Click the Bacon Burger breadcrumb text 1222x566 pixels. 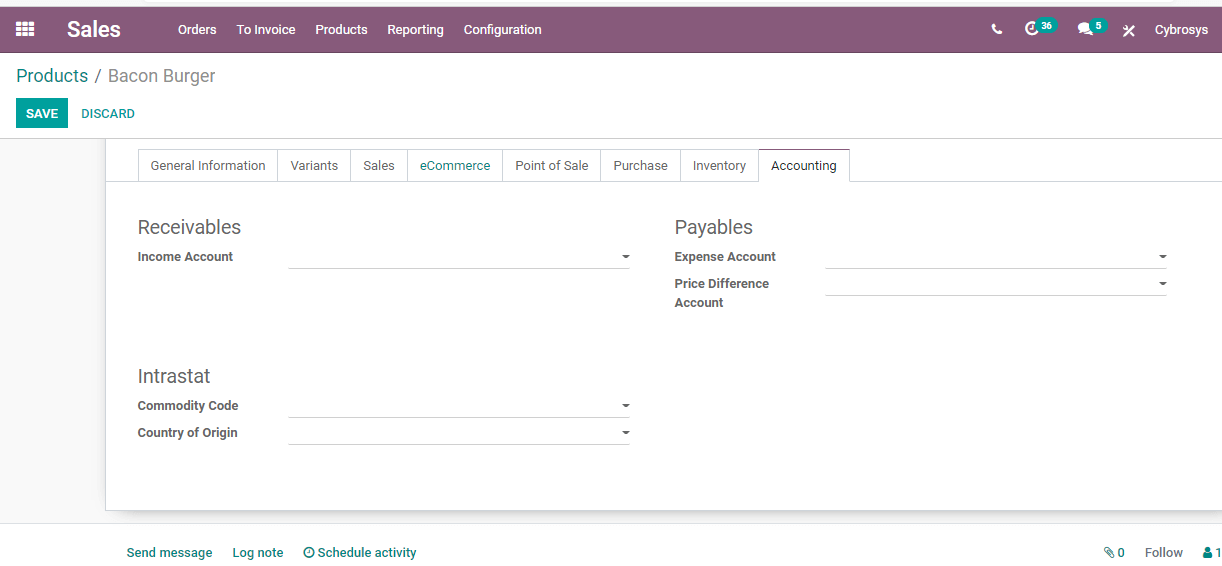(x=162, y=76)
